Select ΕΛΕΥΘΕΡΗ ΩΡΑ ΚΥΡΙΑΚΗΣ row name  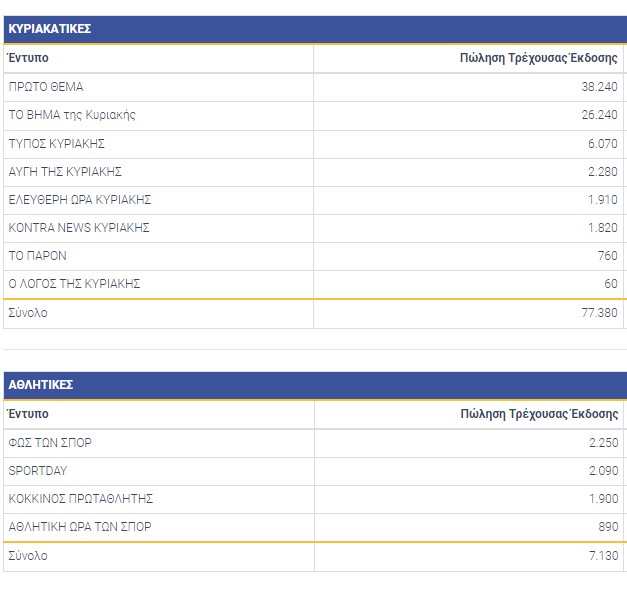(80, 200)
